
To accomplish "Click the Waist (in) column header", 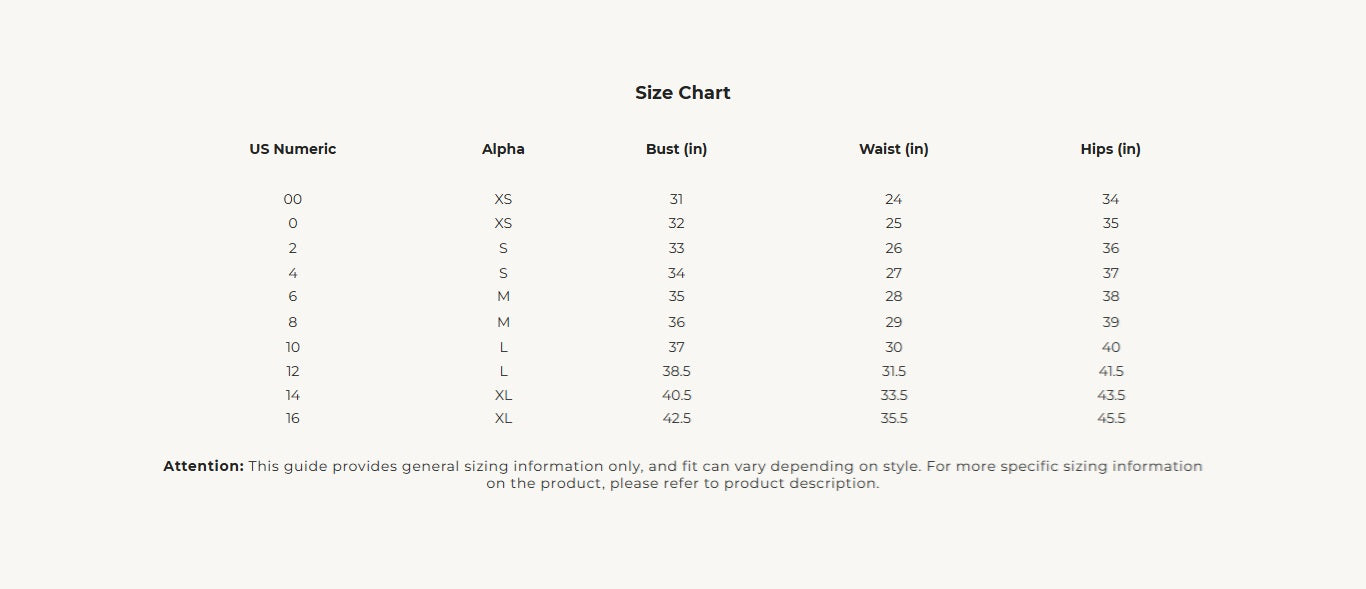I will point(894,149).
